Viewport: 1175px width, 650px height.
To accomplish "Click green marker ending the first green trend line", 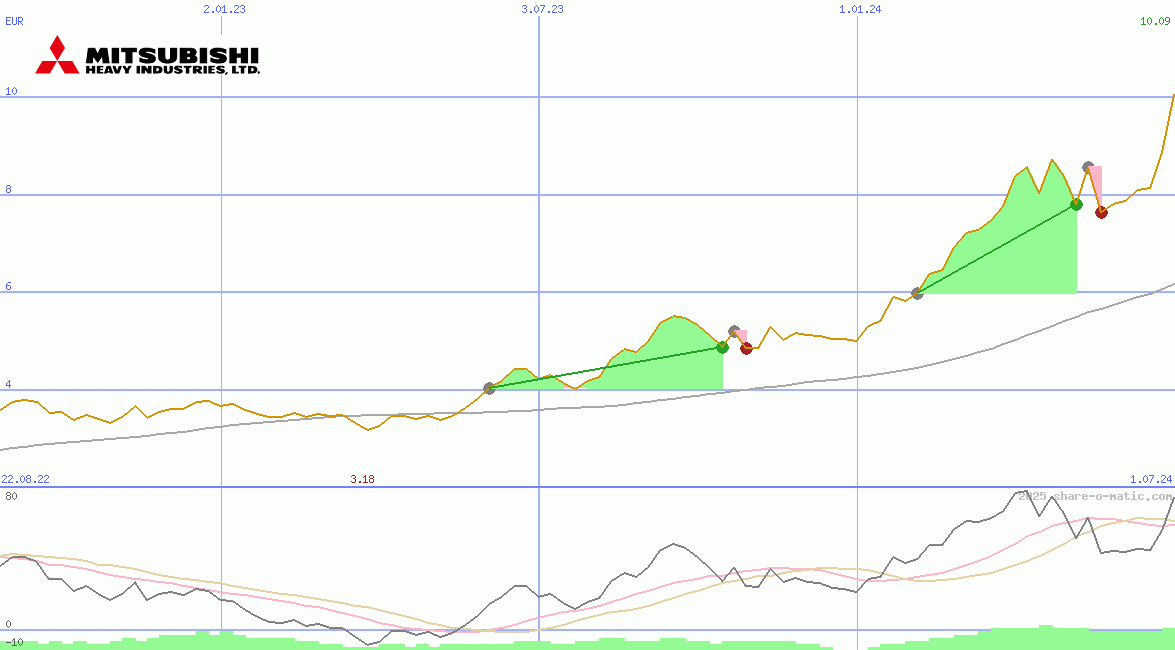I will pos(722,347).
